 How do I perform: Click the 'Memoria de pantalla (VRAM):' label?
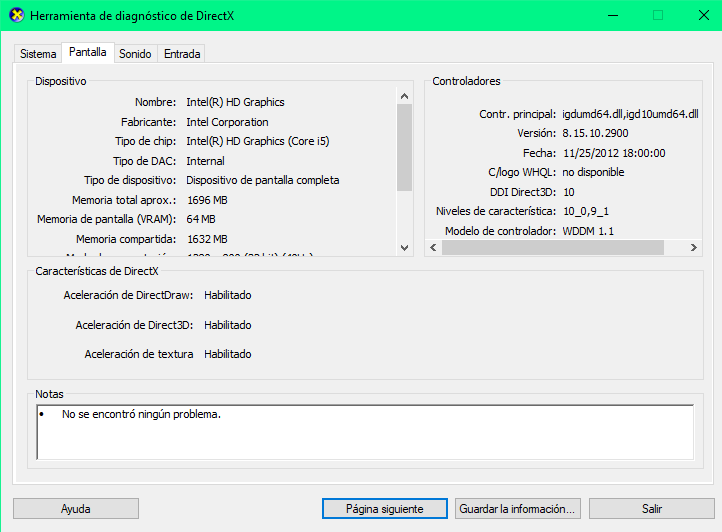tap(106, 219)
